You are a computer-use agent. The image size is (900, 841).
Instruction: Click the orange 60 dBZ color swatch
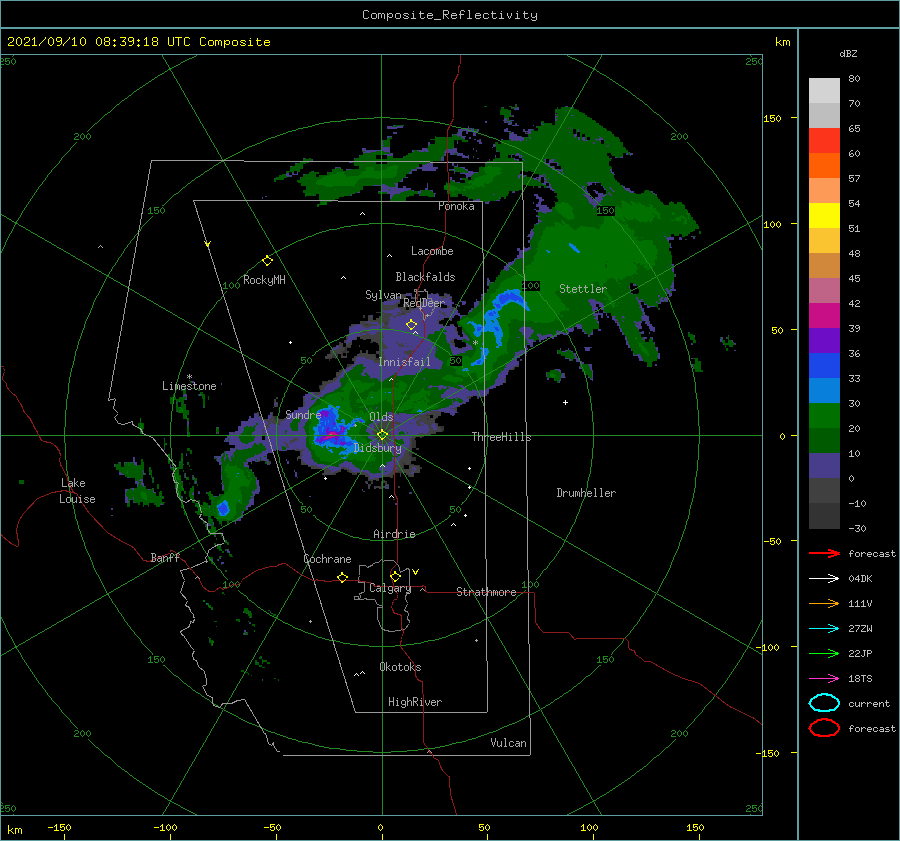824,165
